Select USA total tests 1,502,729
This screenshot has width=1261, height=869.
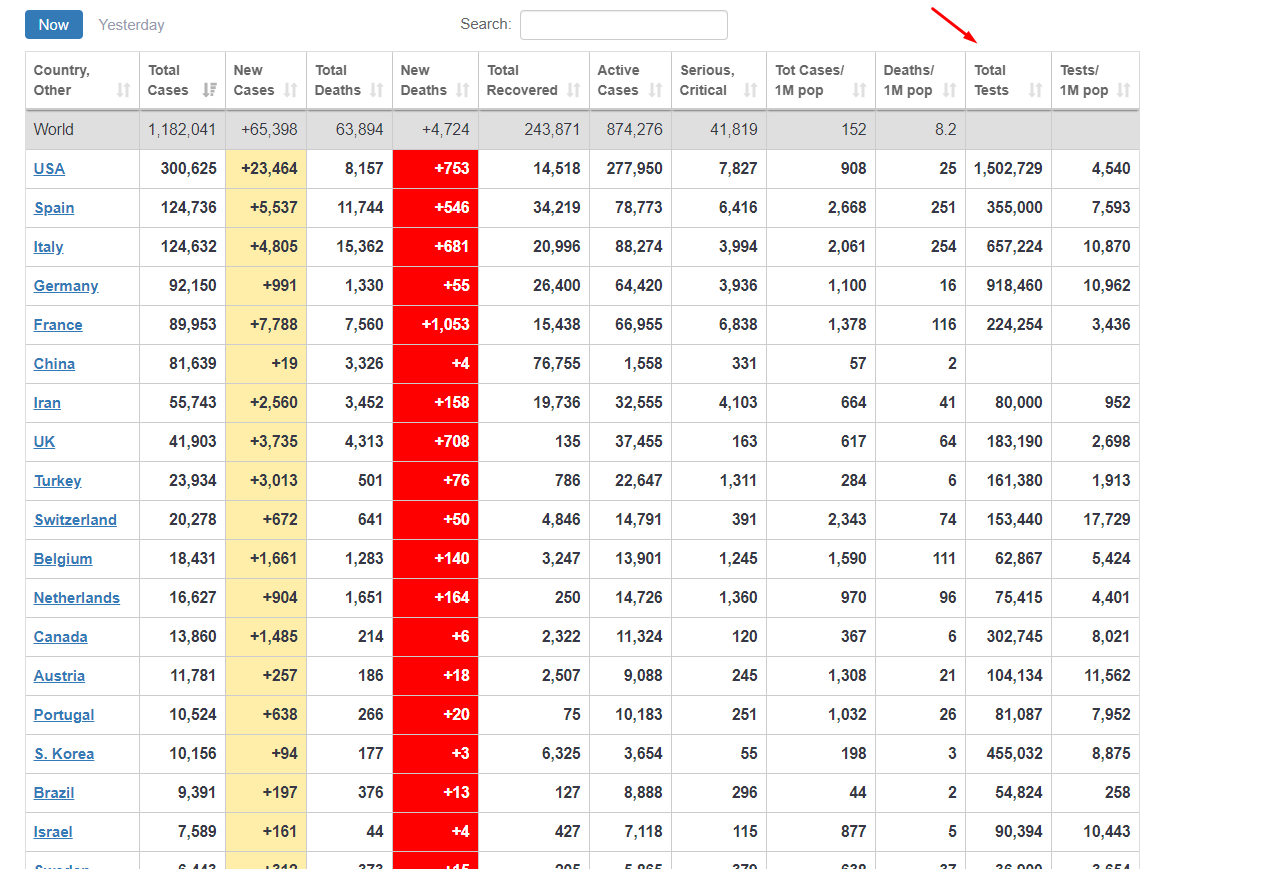pos(1008,168)
